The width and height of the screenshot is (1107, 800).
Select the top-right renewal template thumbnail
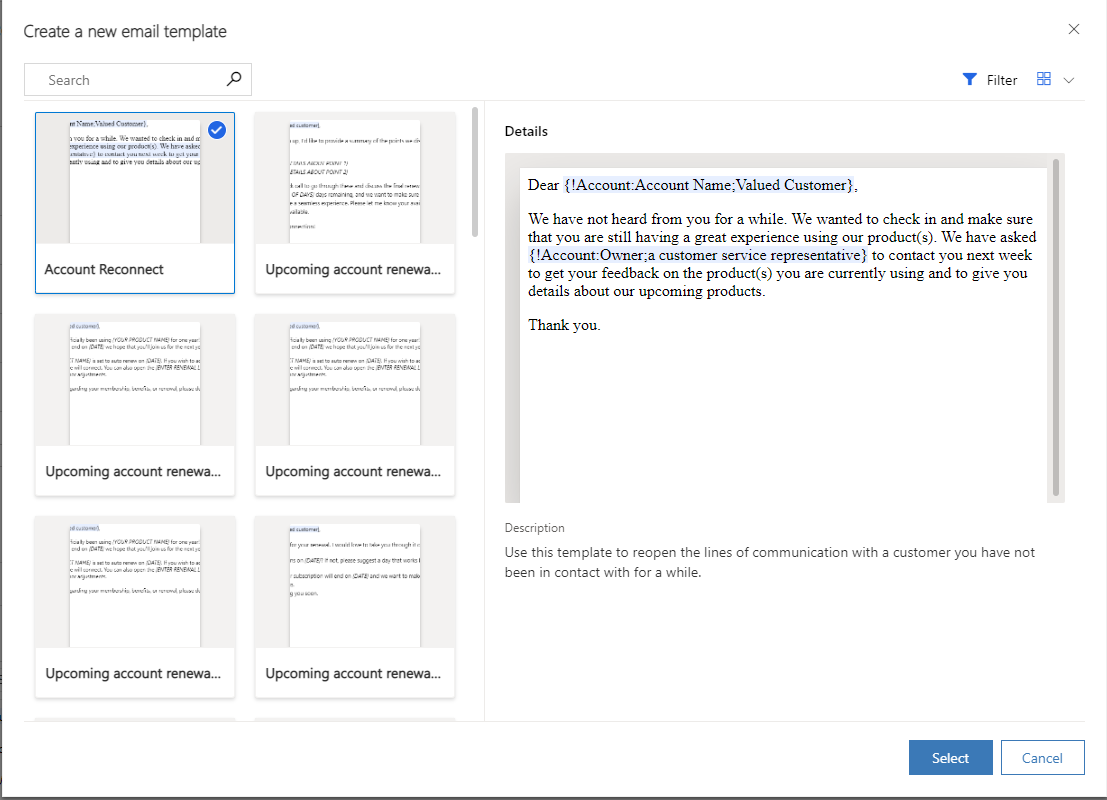354,180
